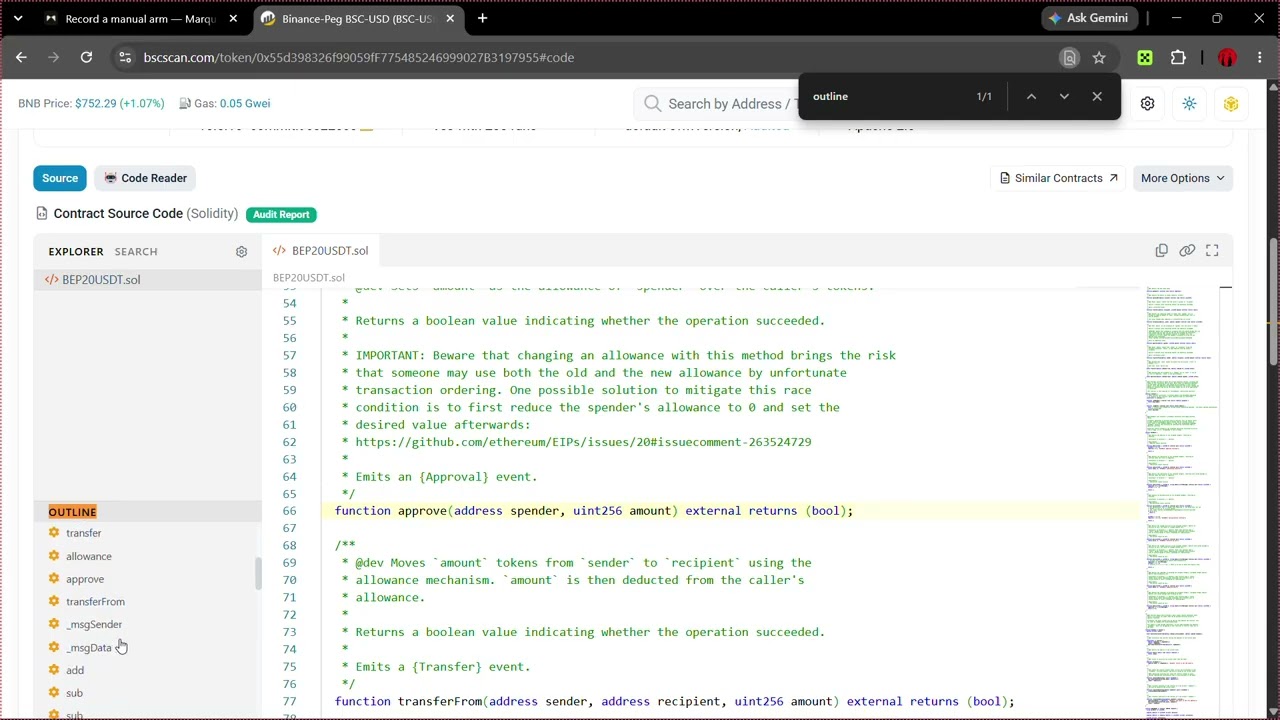Open the browser tab search dropdown
This screenshot has width=1280, height=720.
pyautogui.click(x=17, y=18)
